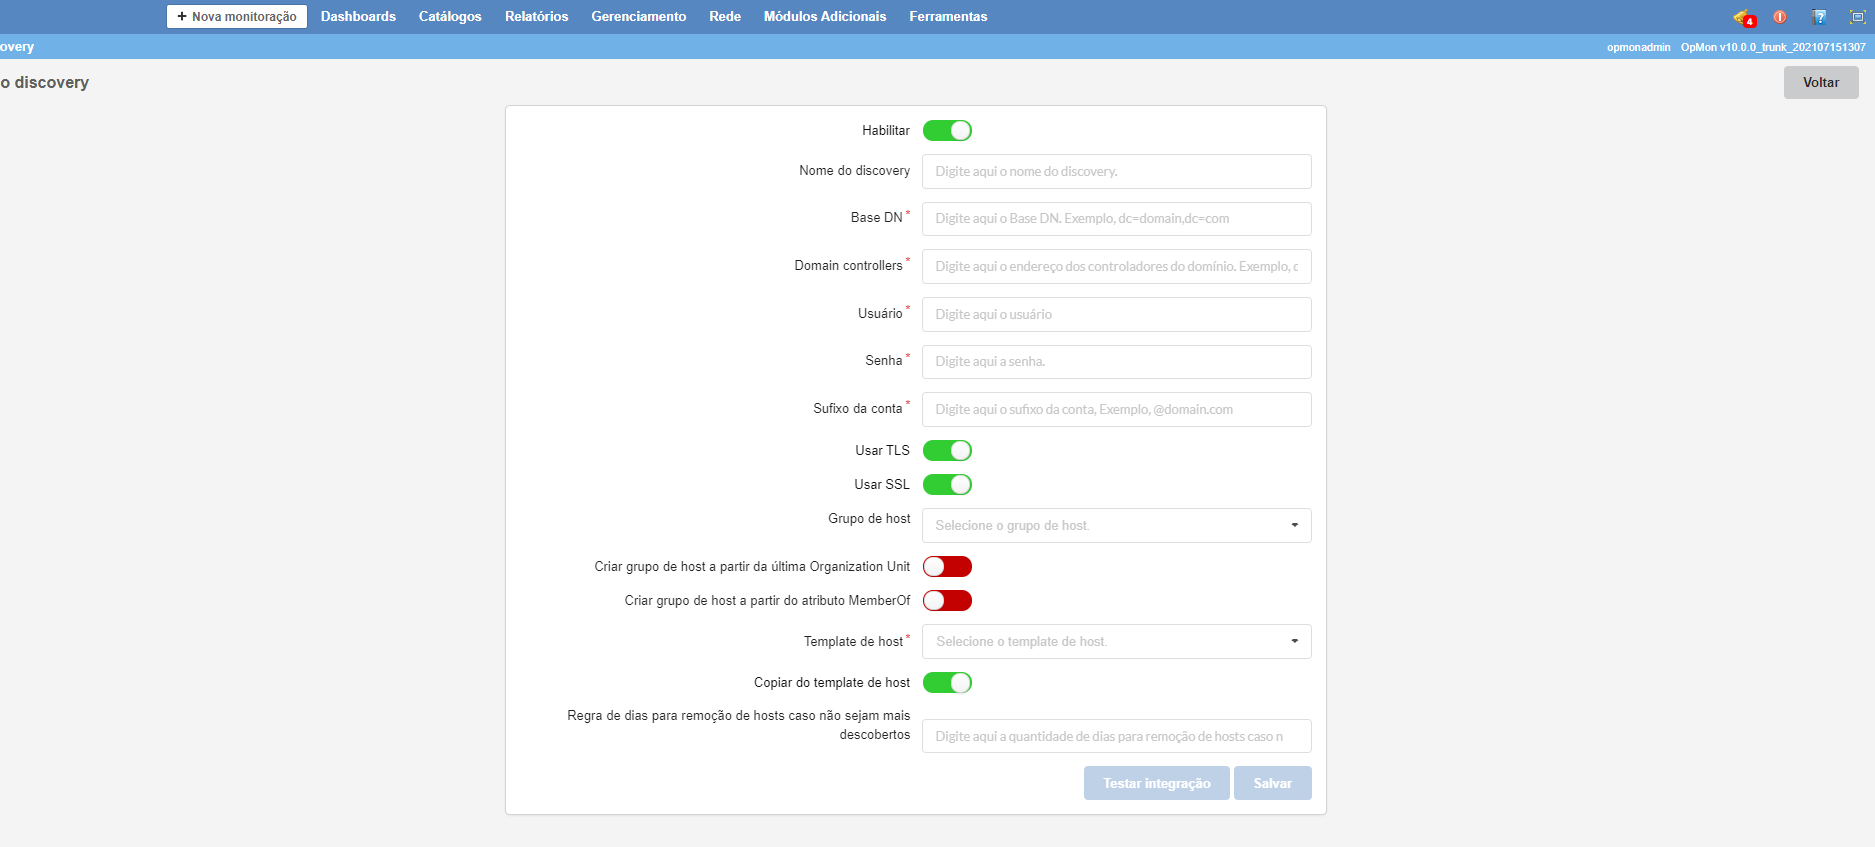Enable host group from last Organization Unit
Image resolution: width=1875 pixels, height=847 pixels.
pyautogui.click(x=947, y=567)
